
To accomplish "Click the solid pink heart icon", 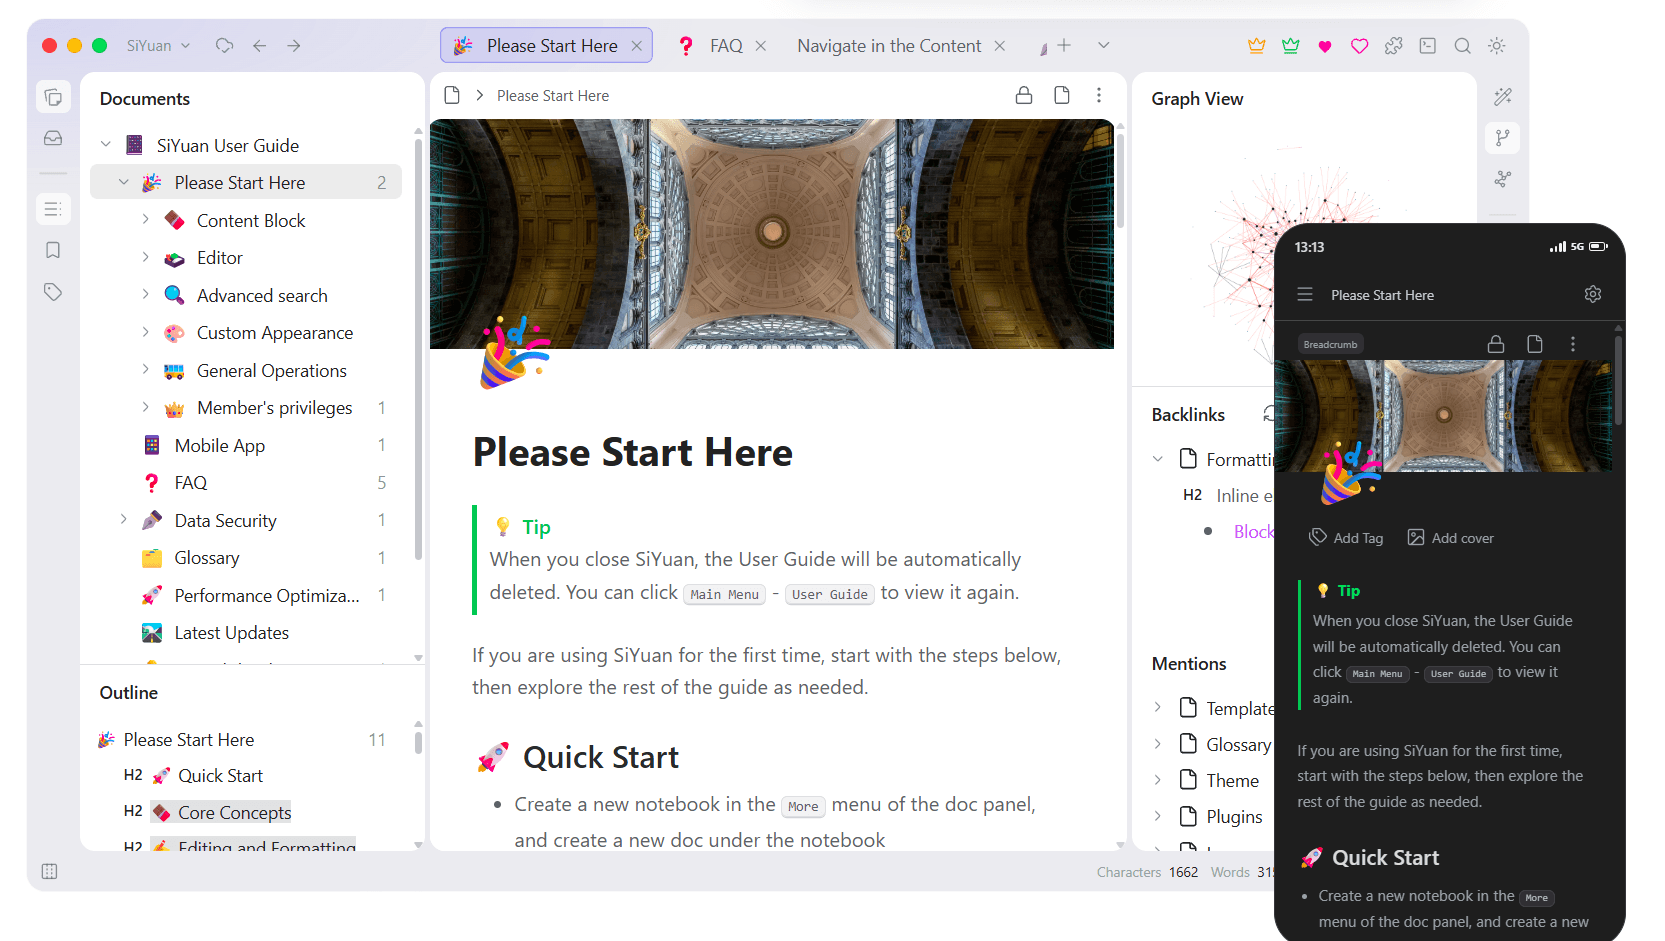I will point(1325,46).
